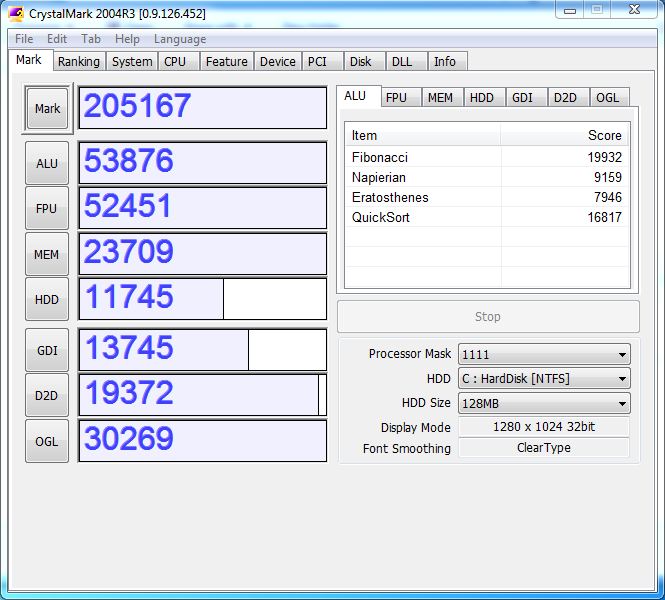Click the HDD score progress bar
This screenshot has height=600, width=665.
202,299
